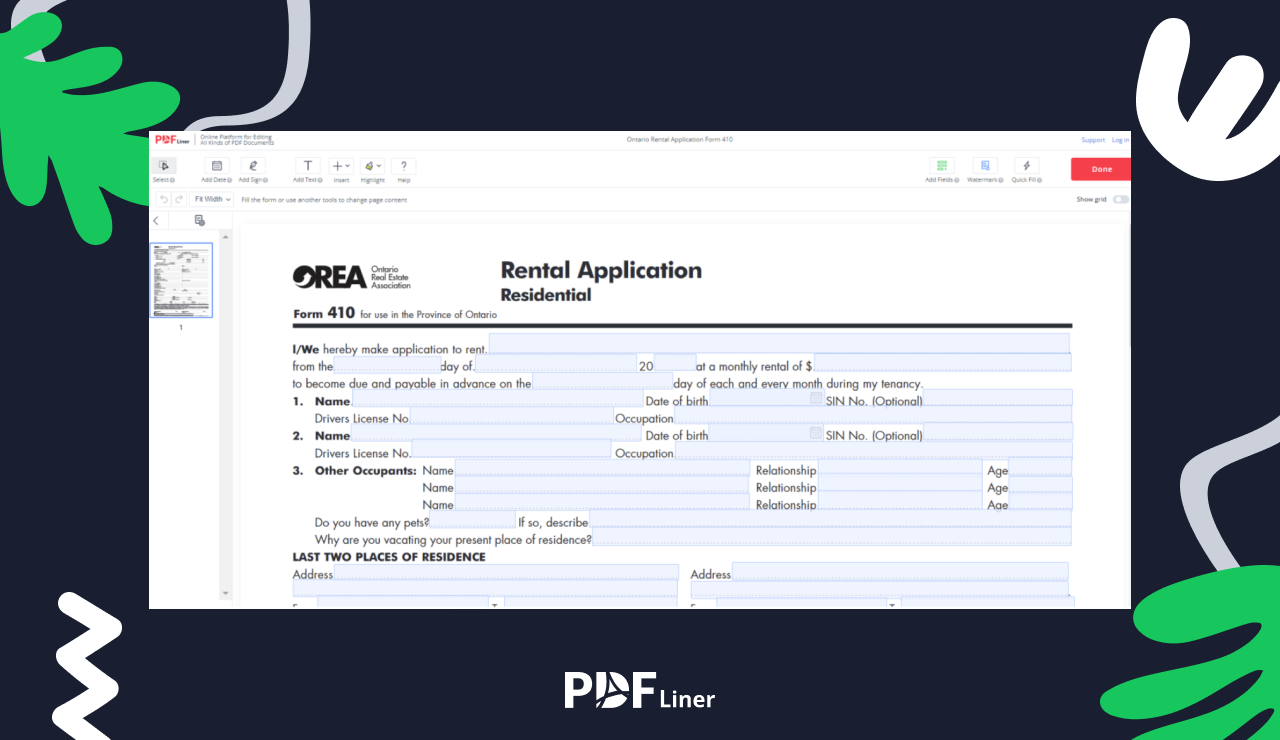Collapse the thumbnails sidebar with the arrow
This screenshot has height=740, width=1280.
click(x=156, y=220)
